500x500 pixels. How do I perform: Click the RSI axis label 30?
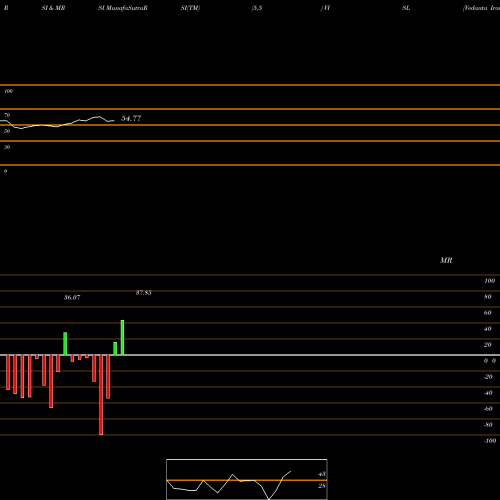click(x=7, y=147)
